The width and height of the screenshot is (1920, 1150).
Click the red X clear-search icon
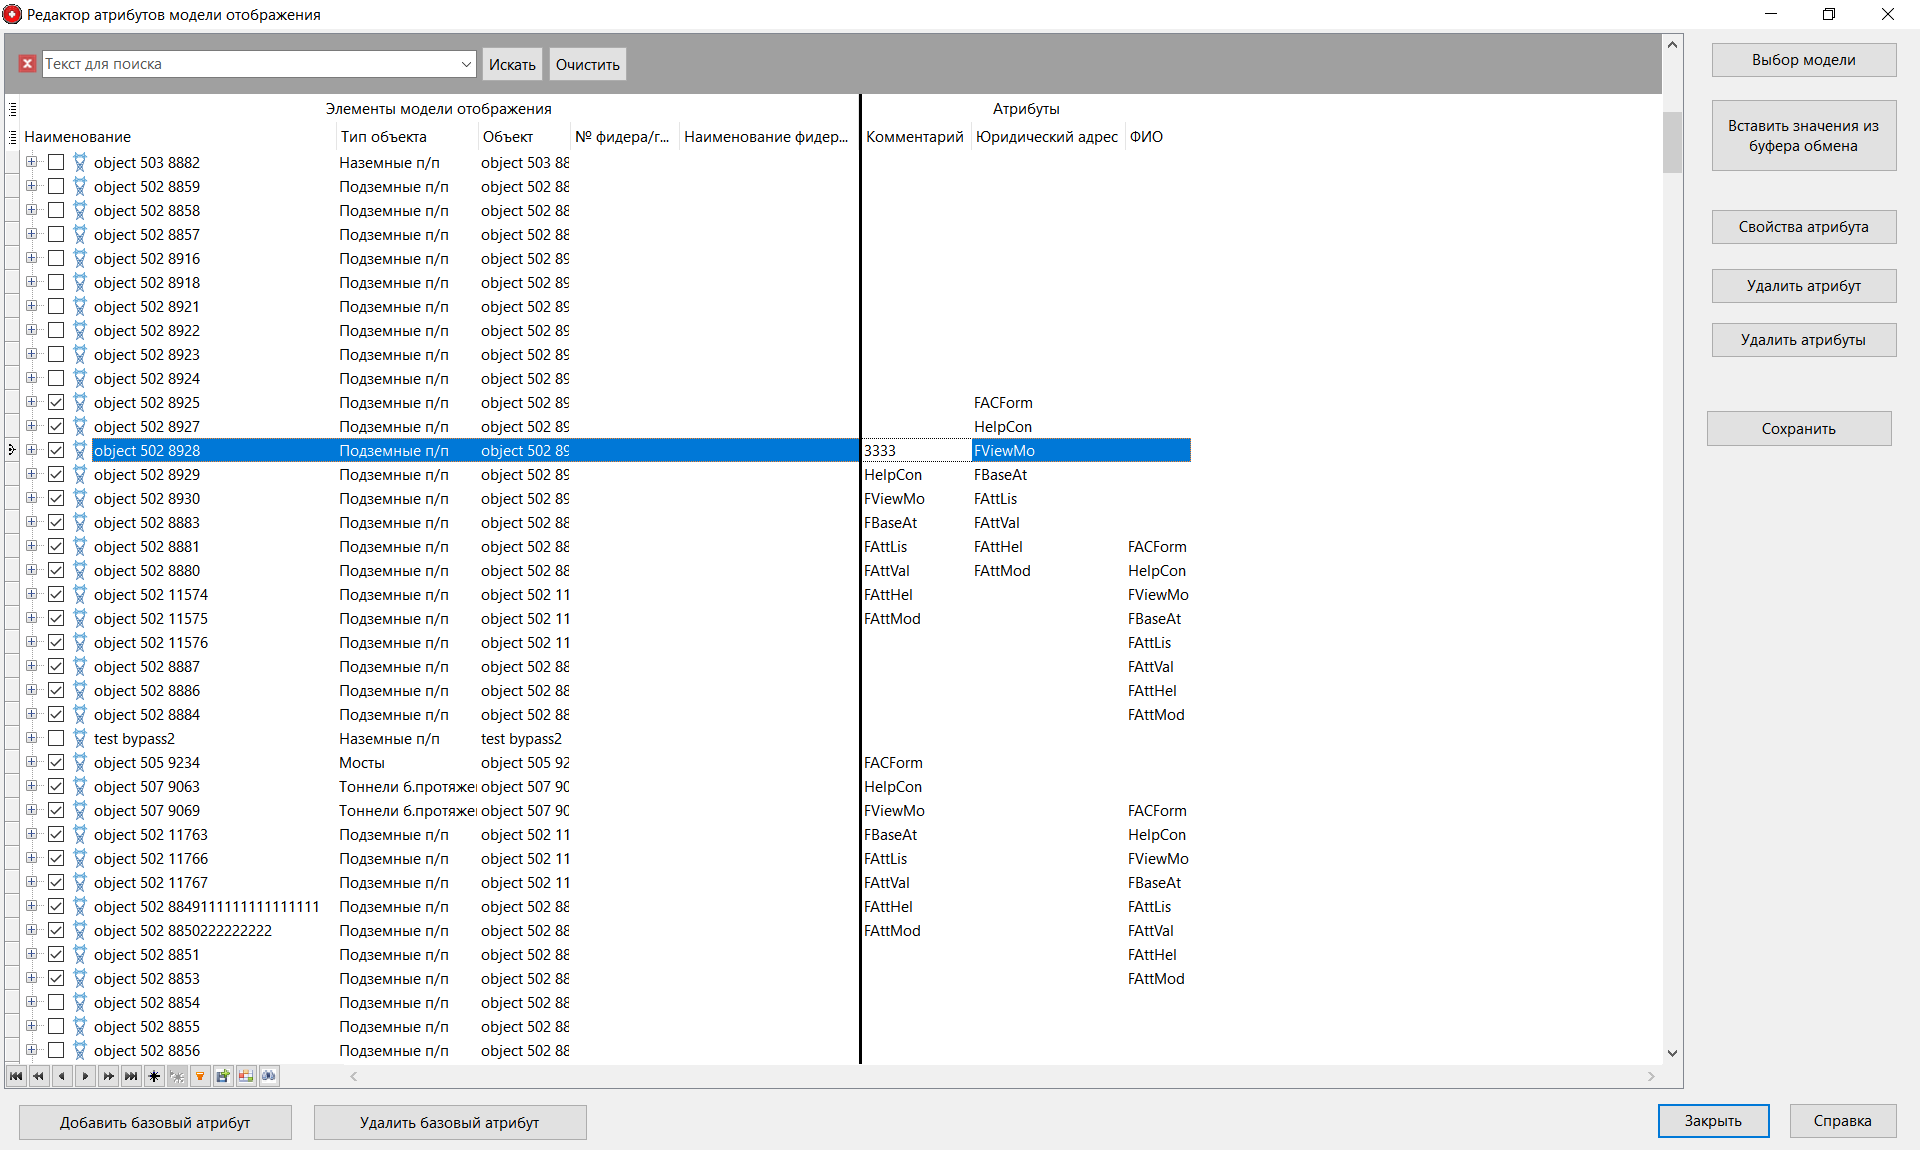[x=27, y=63]
